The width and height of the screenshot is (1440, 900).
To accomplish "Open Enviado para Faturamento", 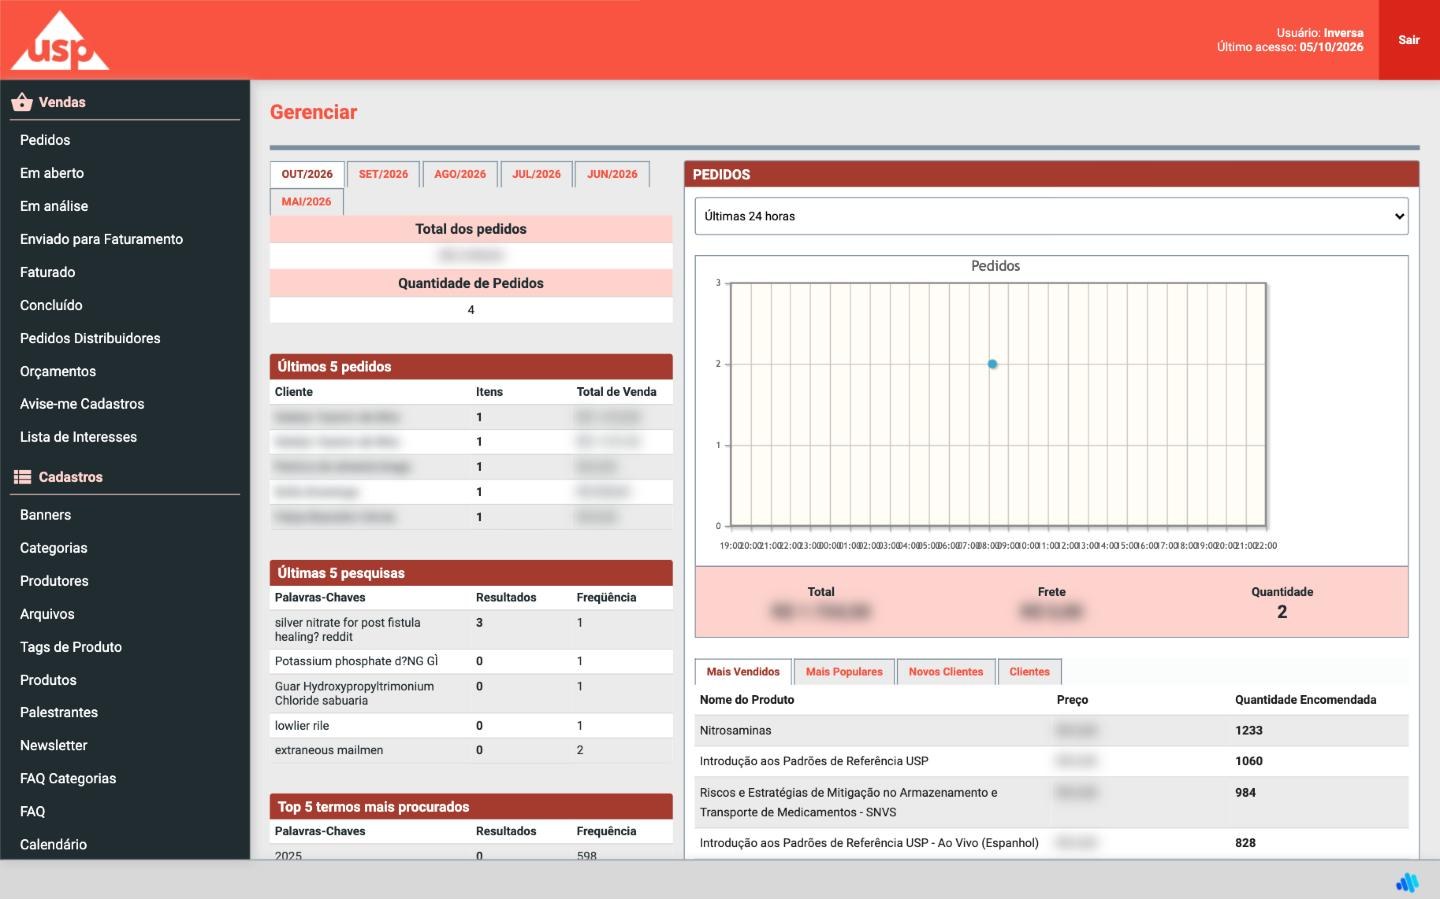I will point(101,239).
